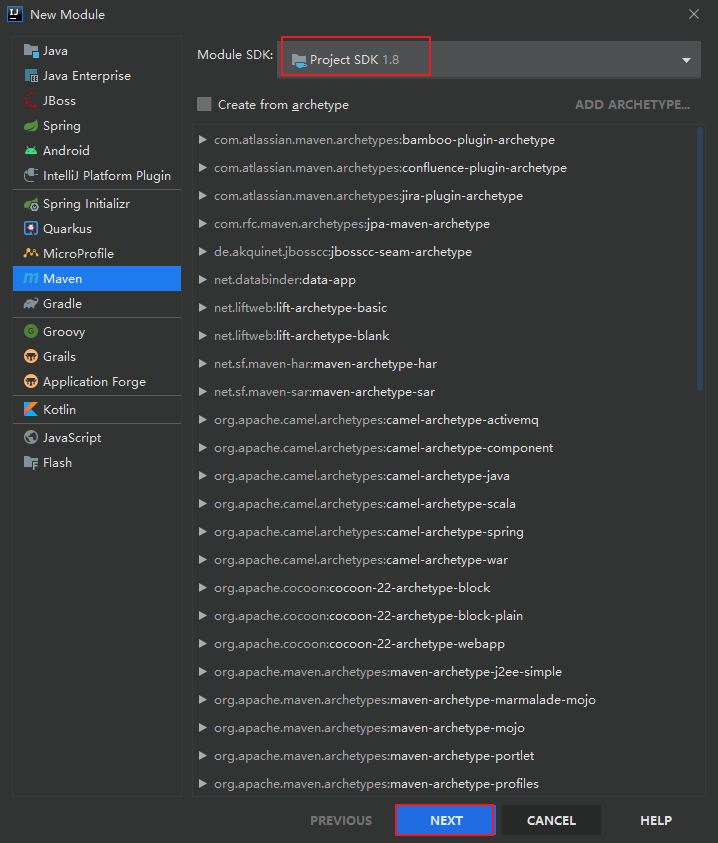Select the Maven module type

point(62,279)
